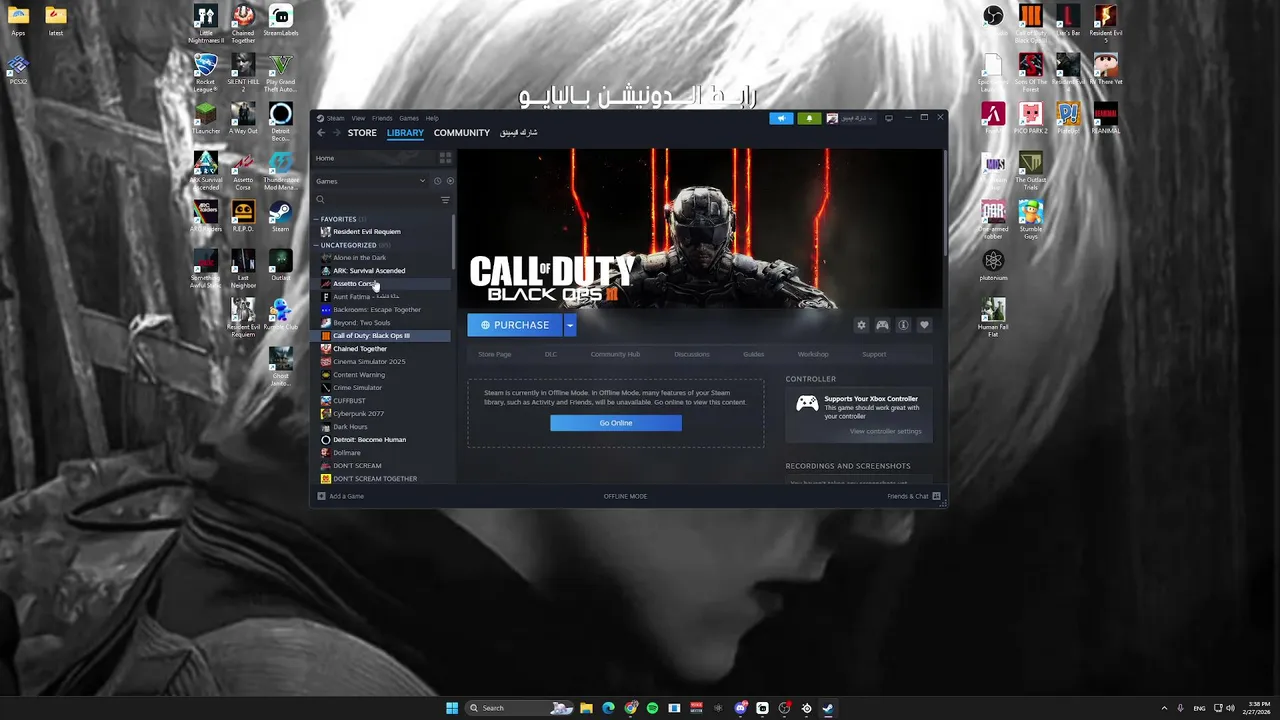This screenshot has width=1280, height=720.
Task: Sort library by recent activity clock icon
Action: click(437, 181)
